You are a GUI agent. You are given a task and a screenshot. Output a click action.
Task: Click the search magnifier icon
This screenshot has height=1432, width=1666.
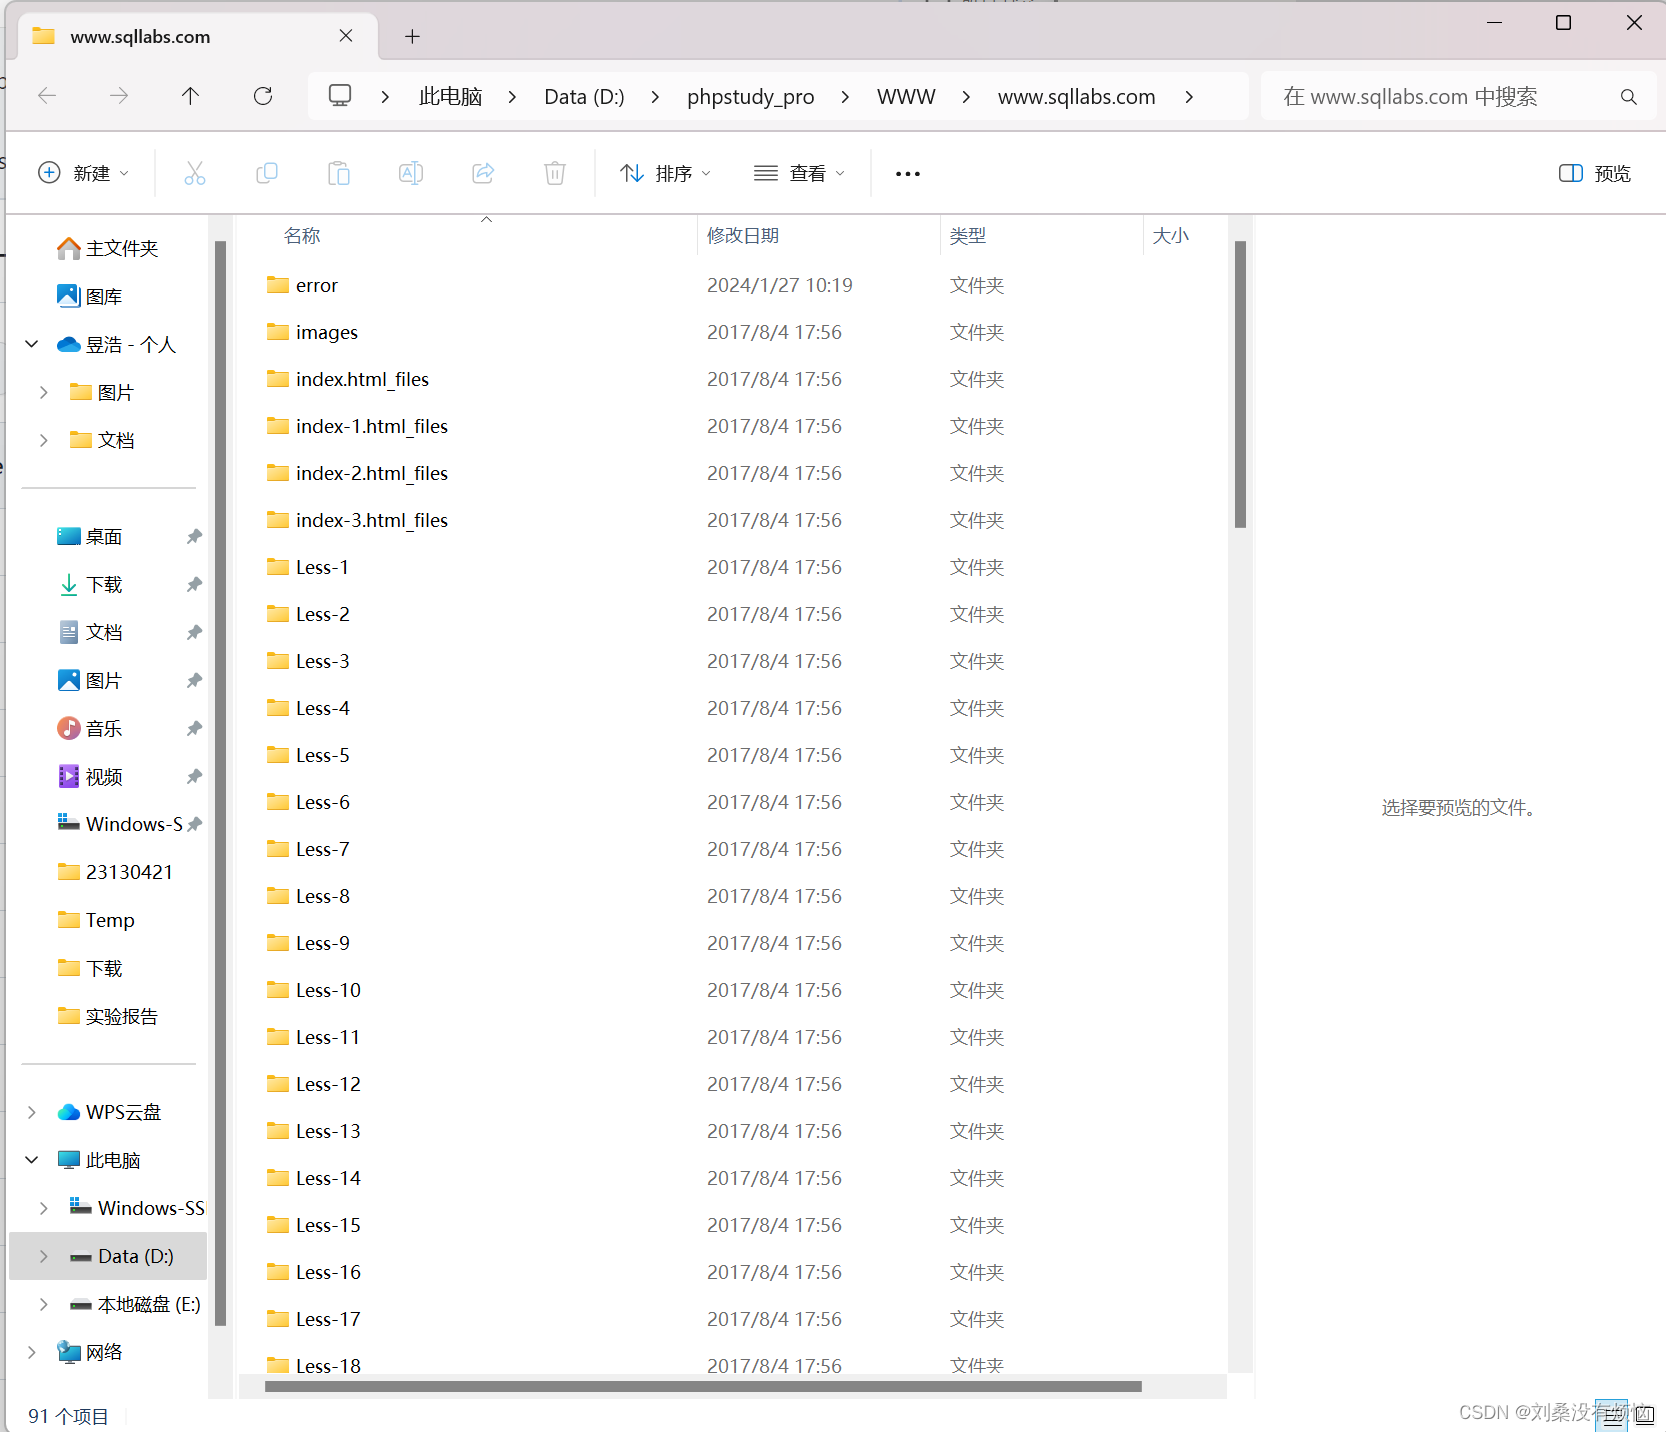point(1629,97)
